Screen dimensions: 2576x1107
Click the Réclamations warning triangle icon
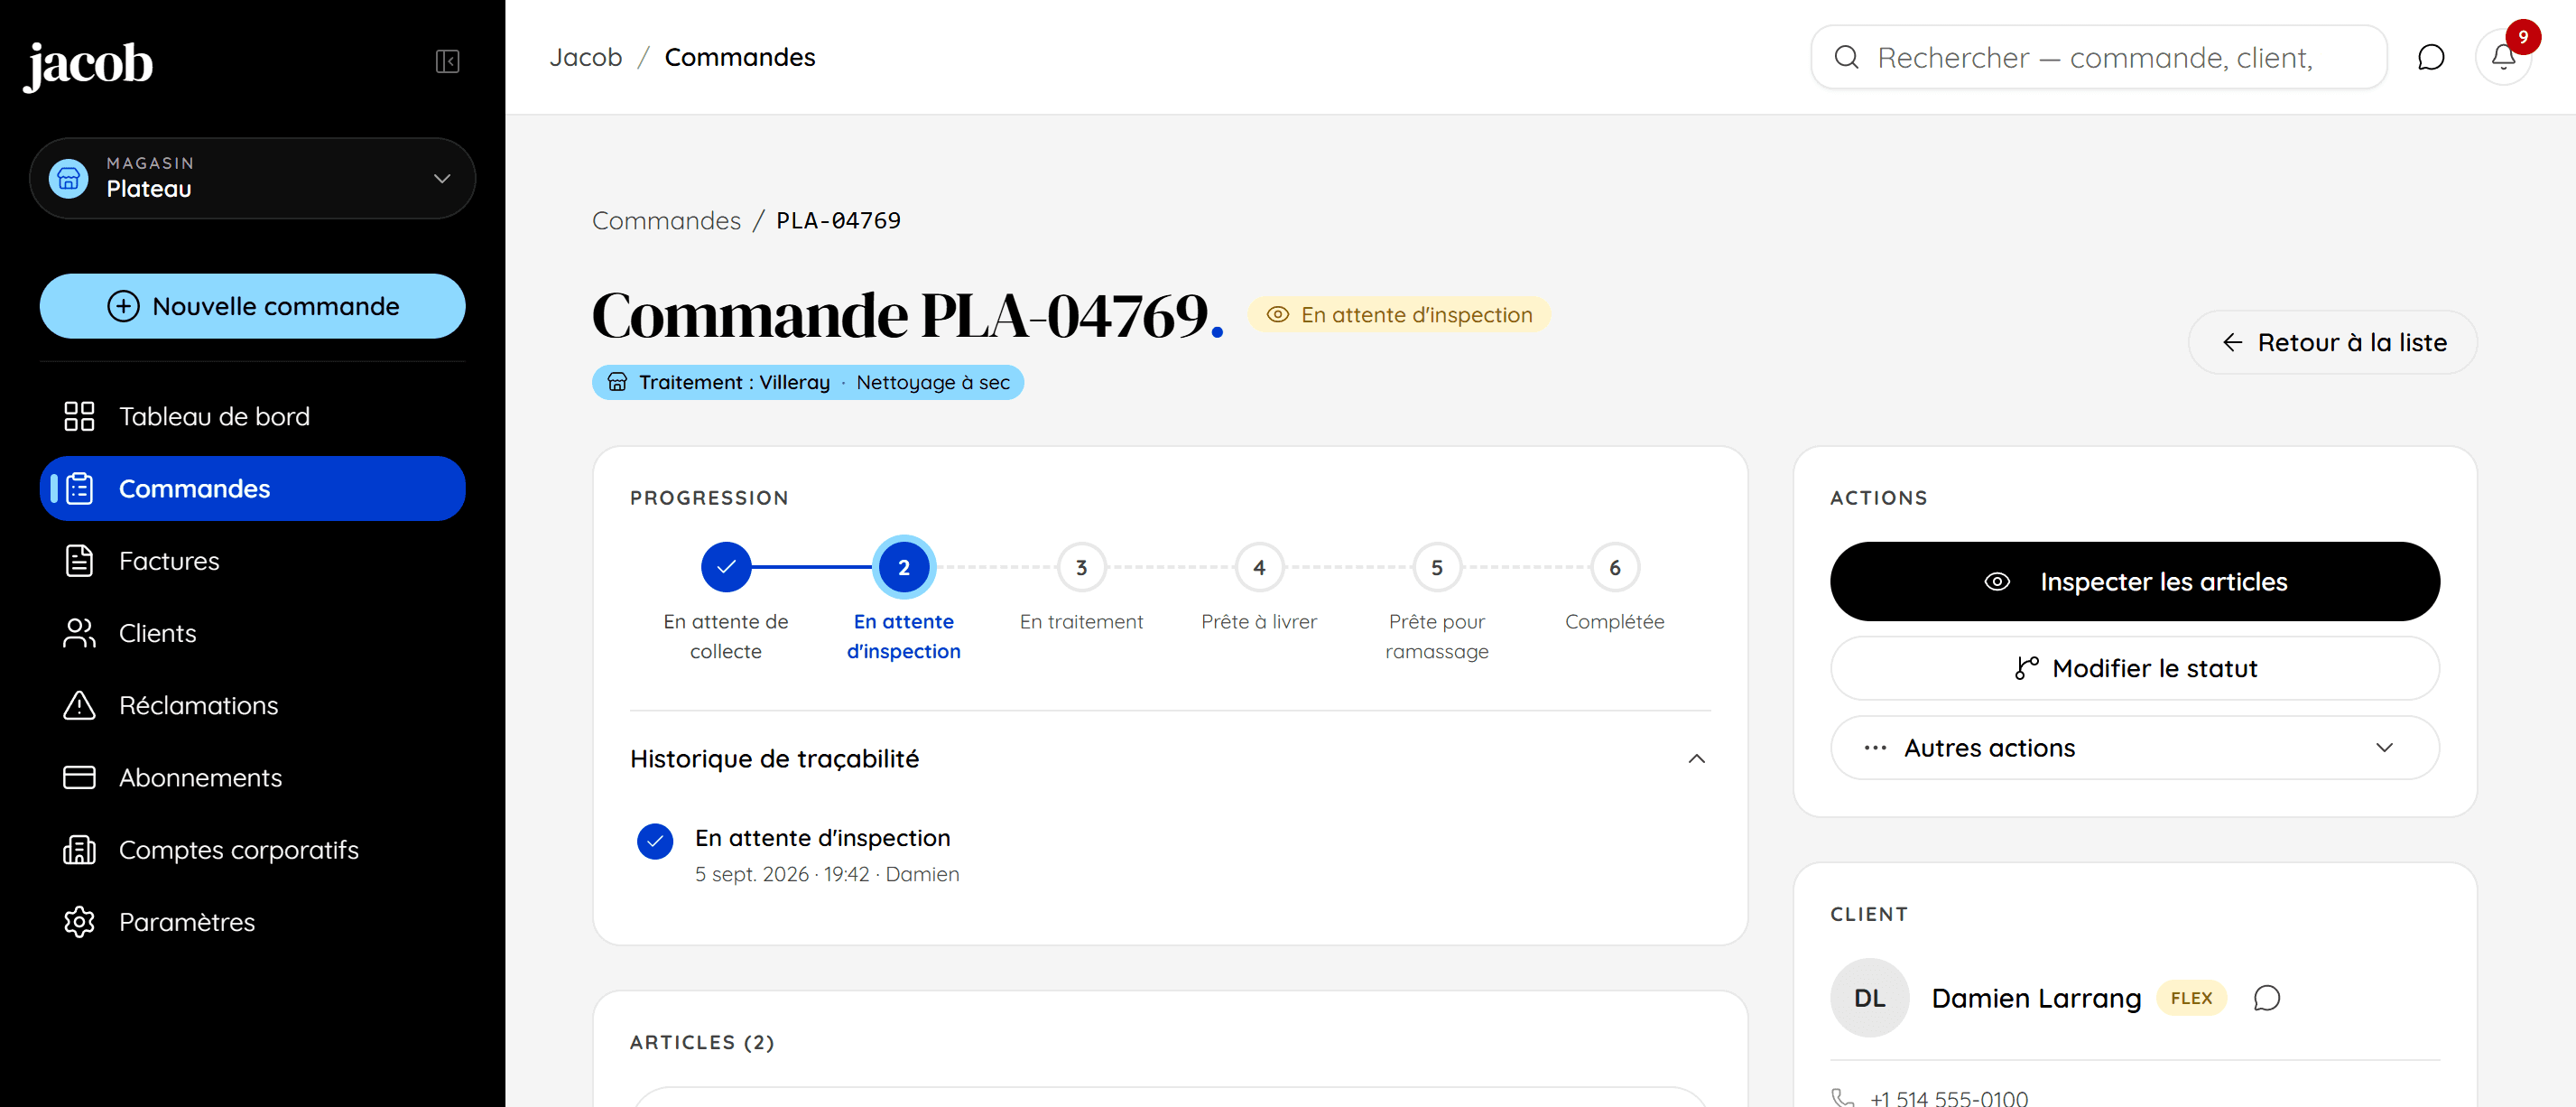[79, 705]
